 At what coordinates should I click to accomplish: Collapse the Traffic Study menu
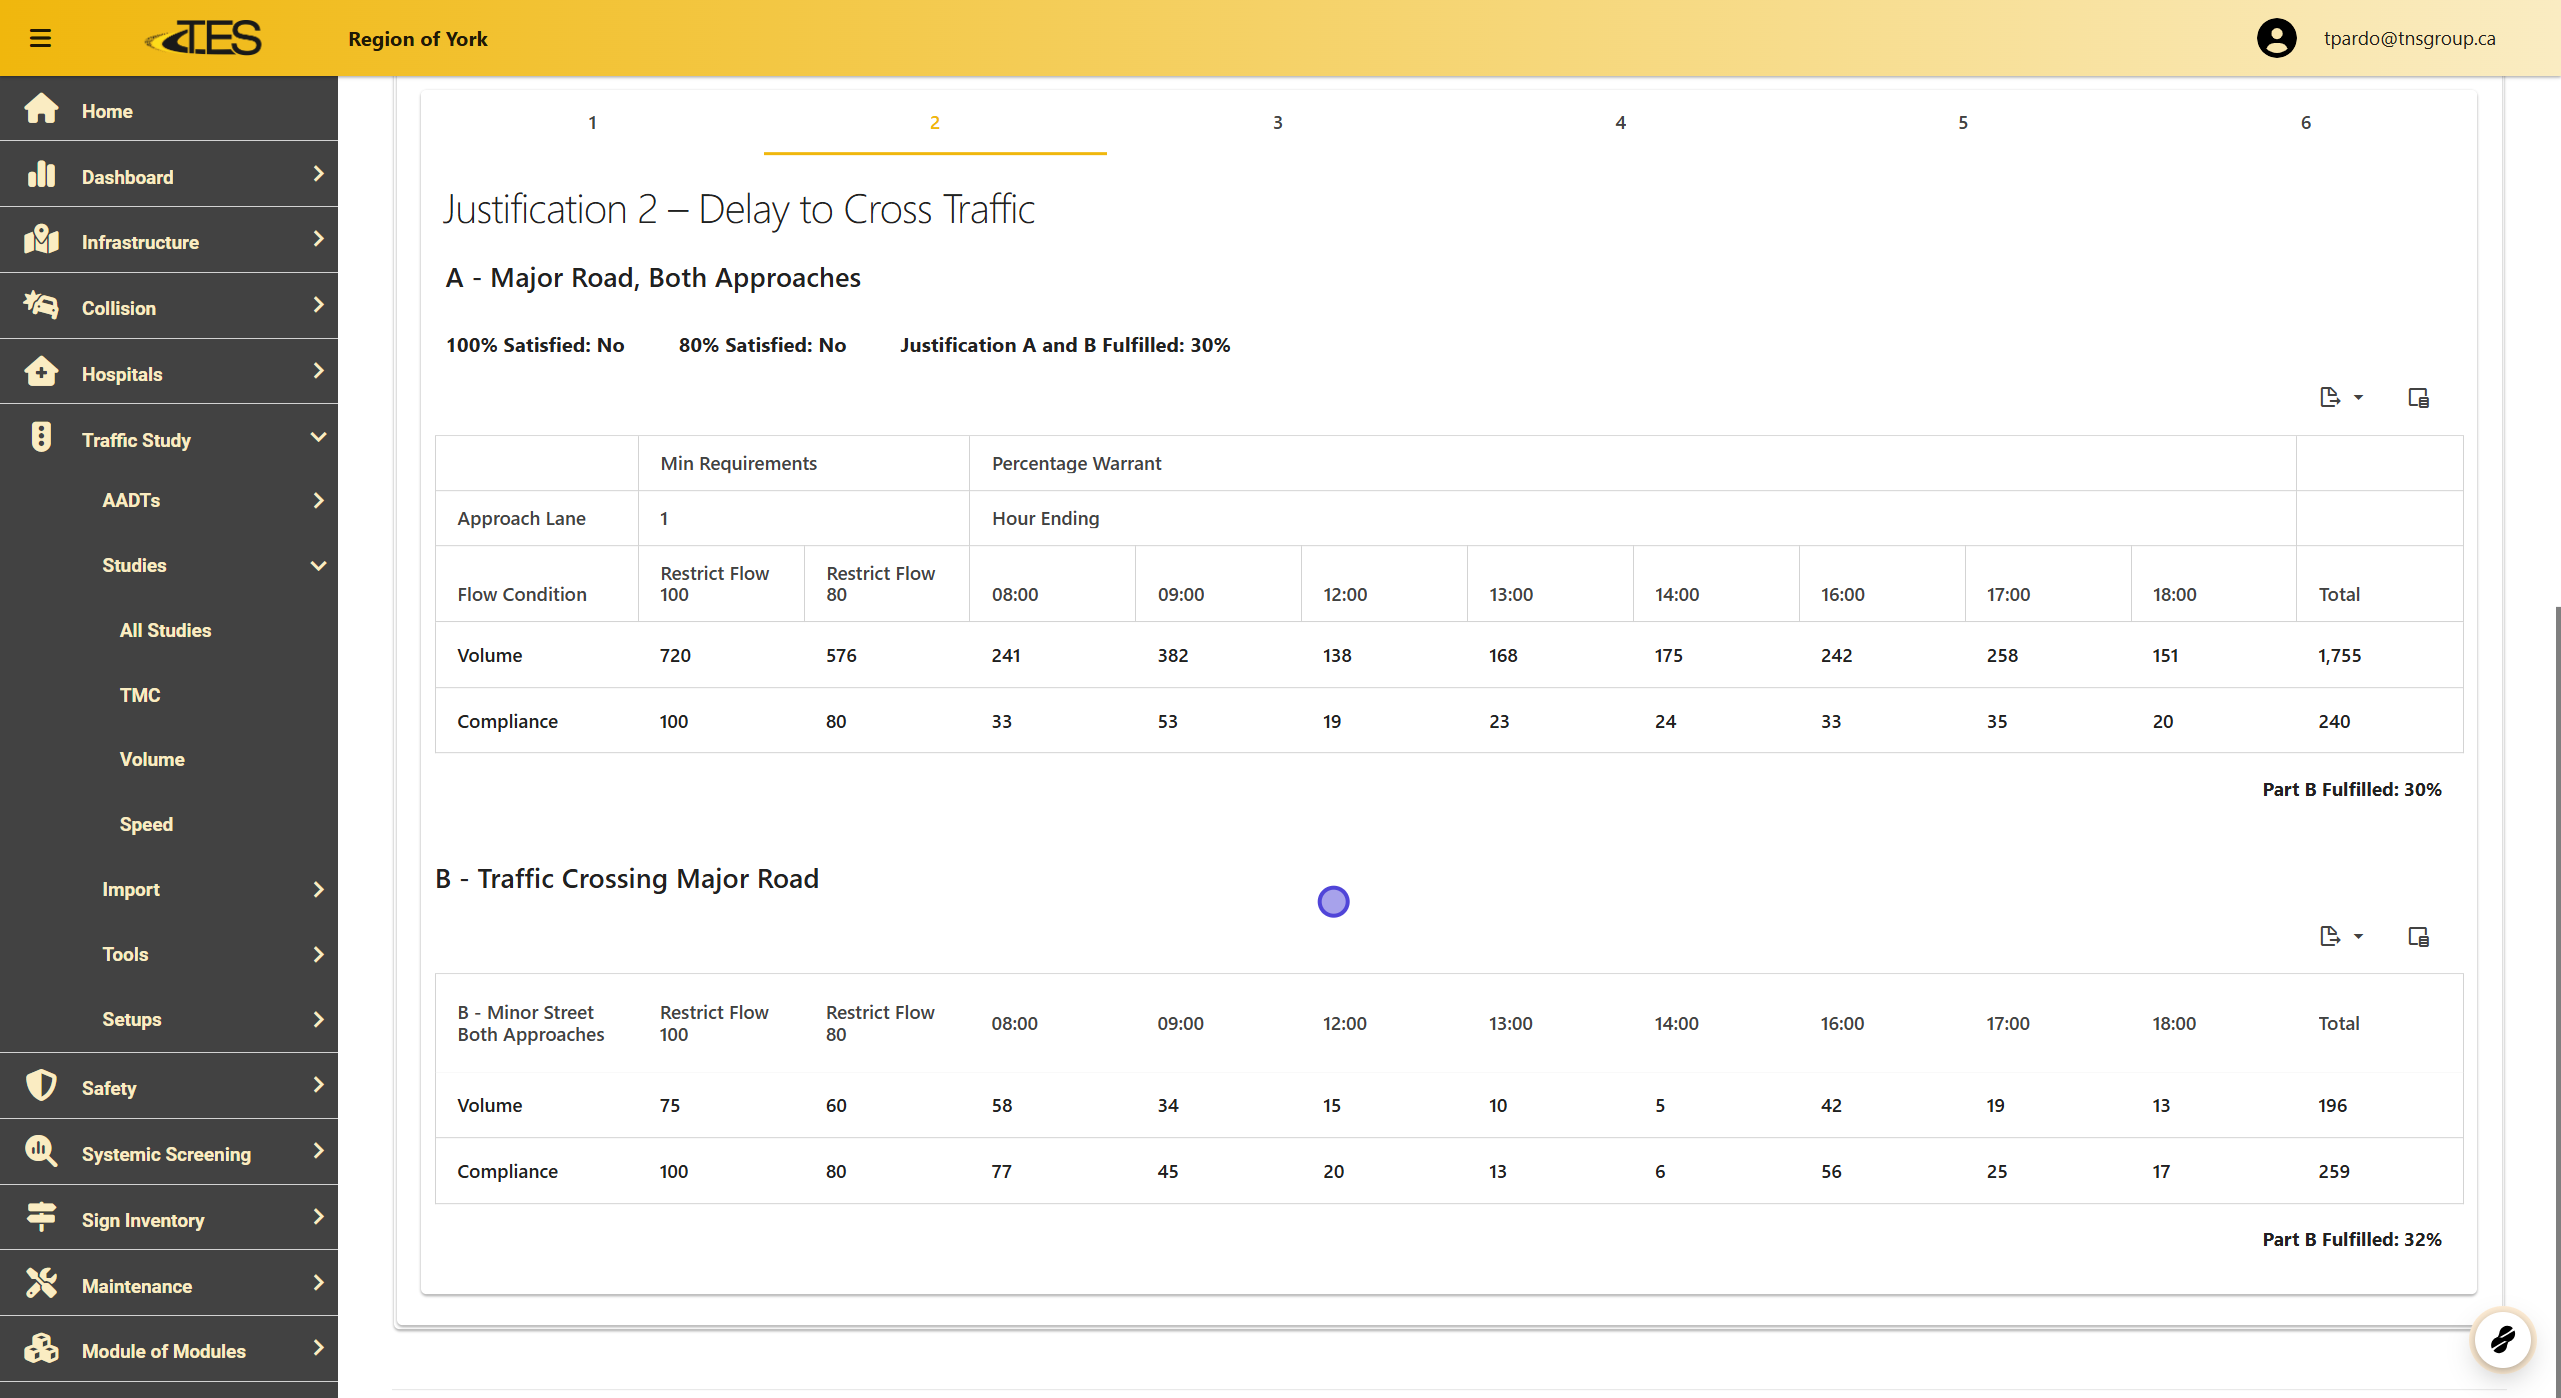[x=318, y=438]
